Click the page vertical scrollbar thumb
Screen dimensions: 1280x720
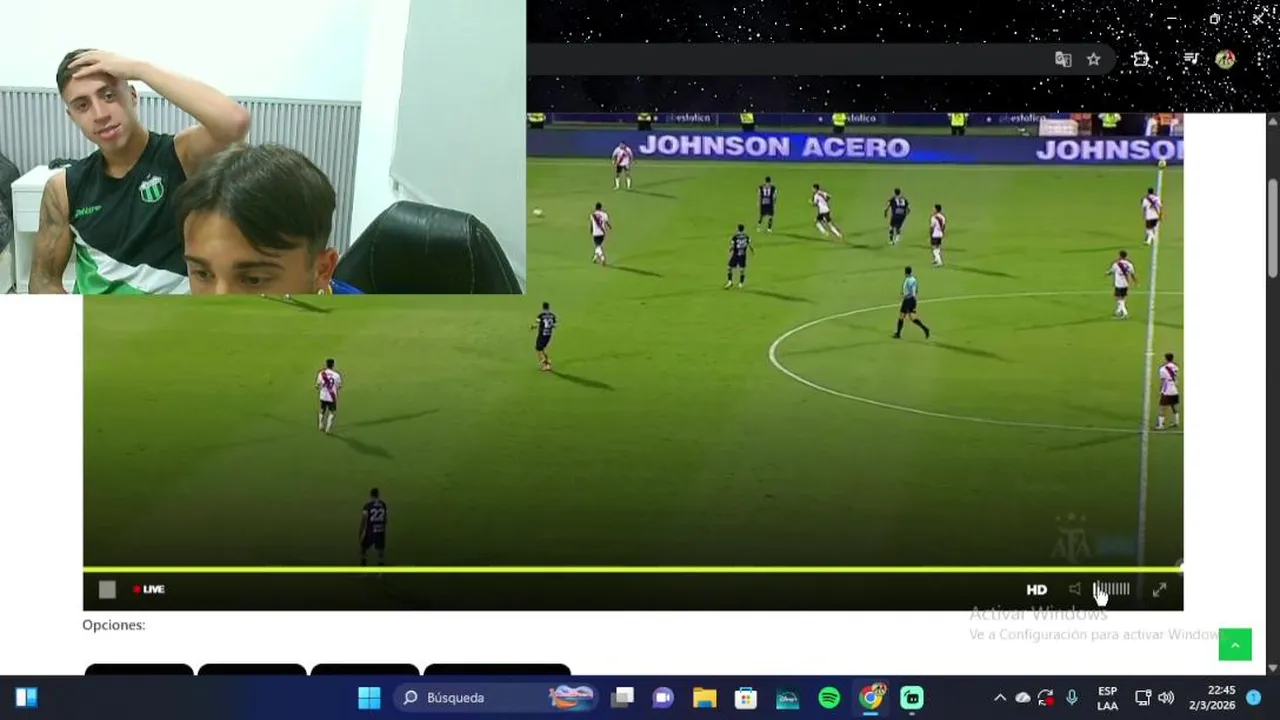point(1272,229)
